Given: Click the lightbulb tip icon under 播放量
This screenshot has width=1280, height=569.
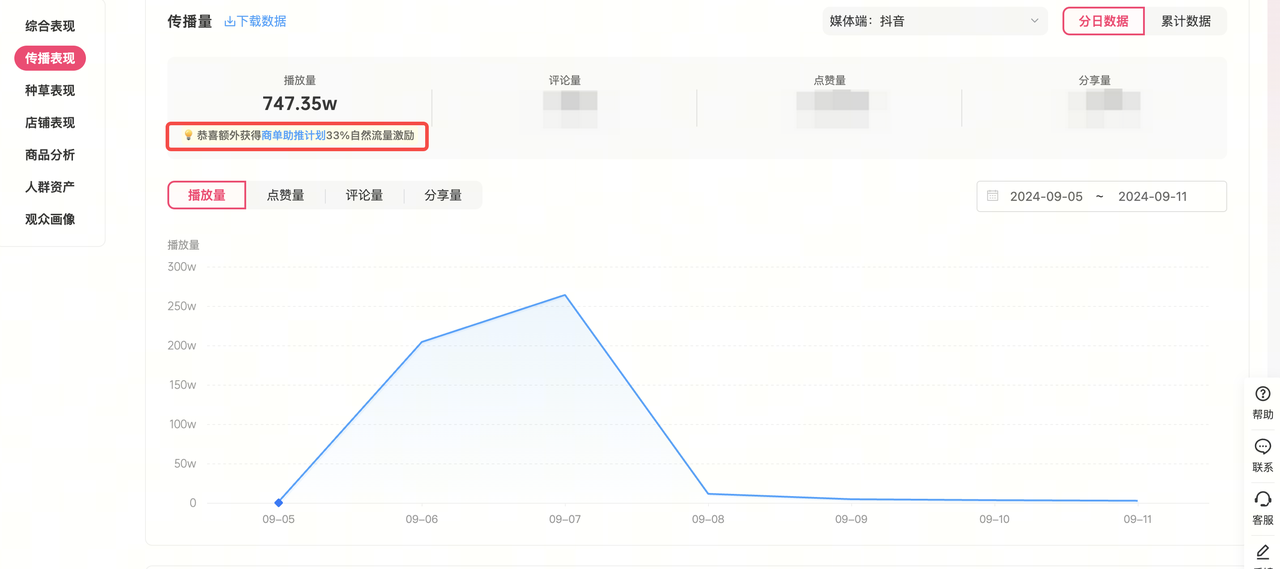Looking at the screenshot, I should click(188, 135).
